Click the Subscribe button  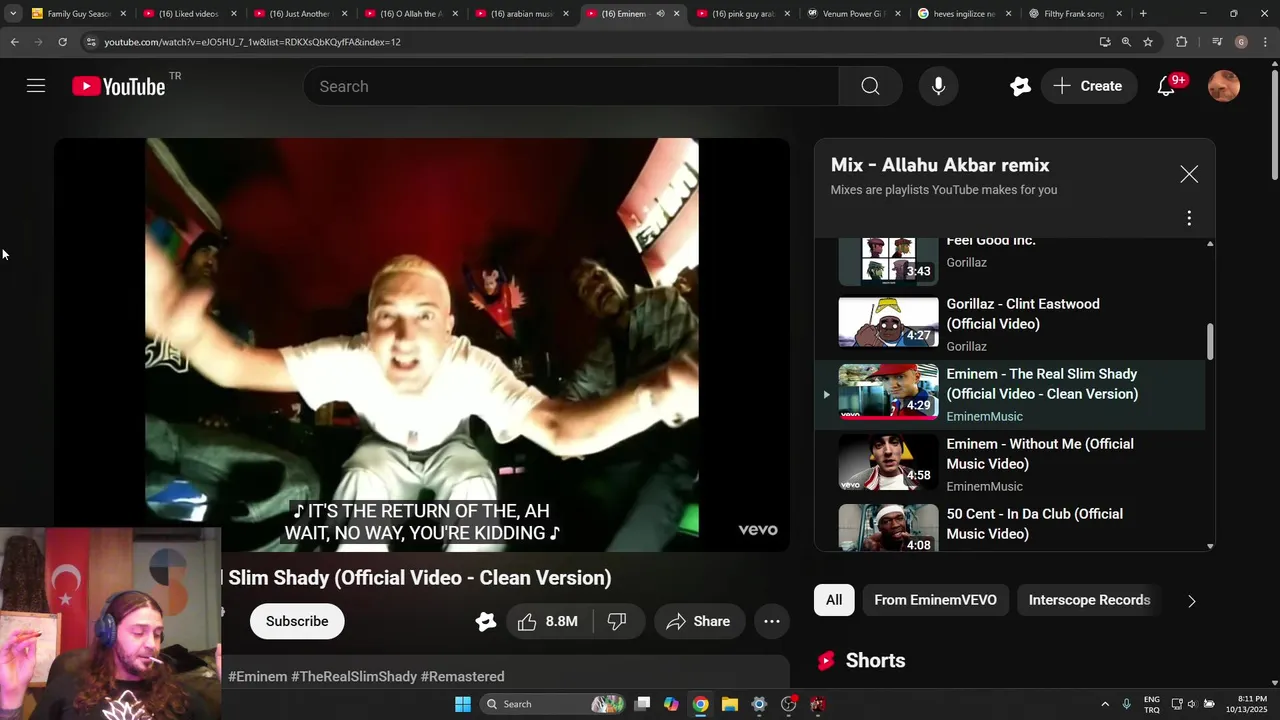point(297,621)
